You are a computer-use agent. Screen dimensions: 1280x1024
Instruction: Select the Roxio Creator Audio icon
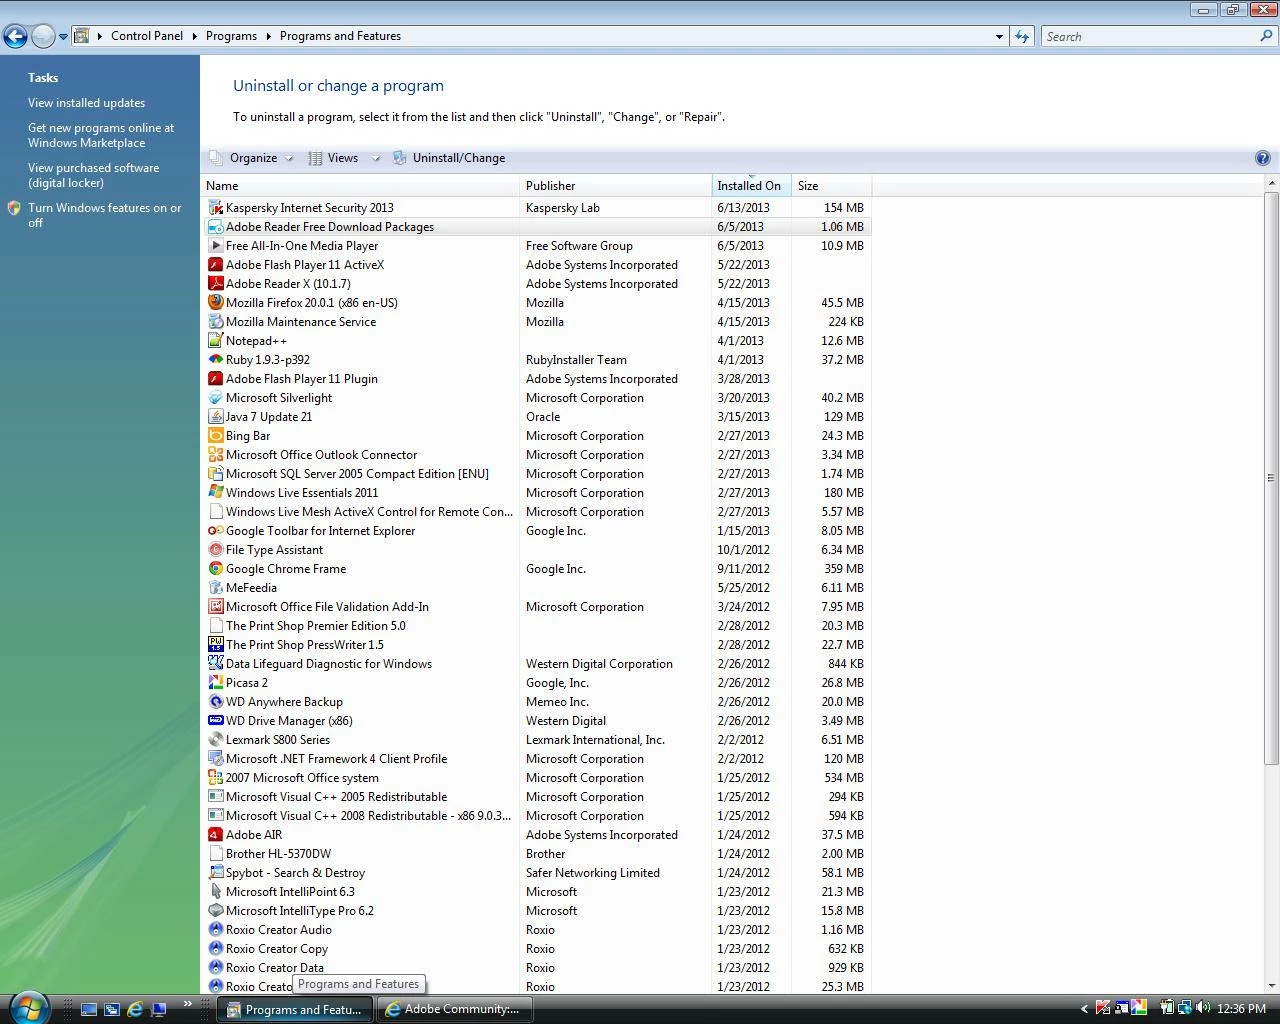[215, 930]
